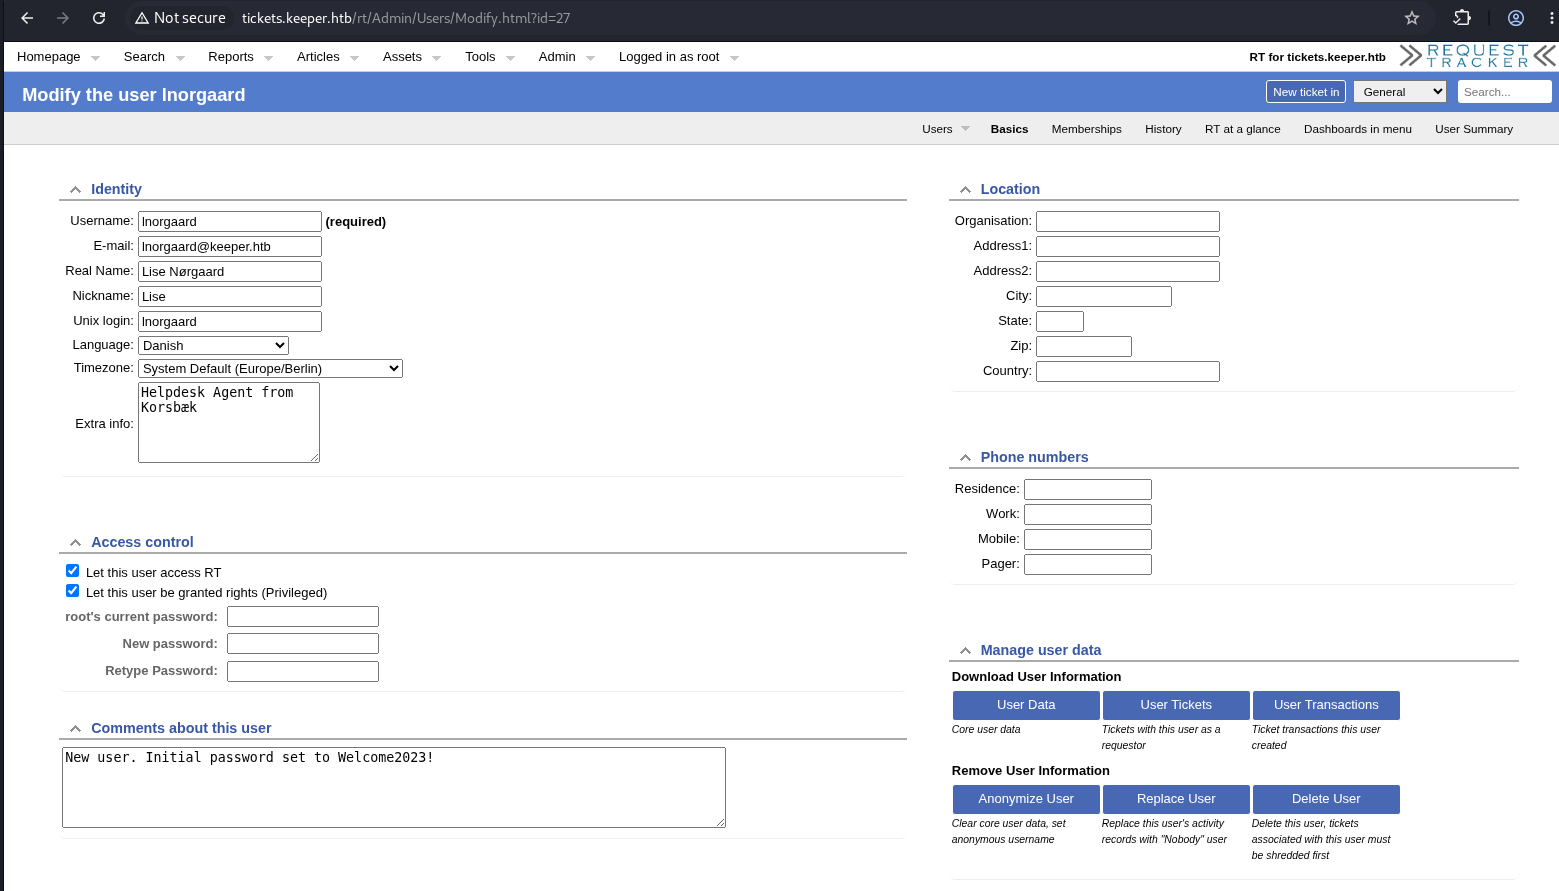Collapse the Identity section chevron
This screenshot has width=1559, height=891.
[x=75, y=190]
